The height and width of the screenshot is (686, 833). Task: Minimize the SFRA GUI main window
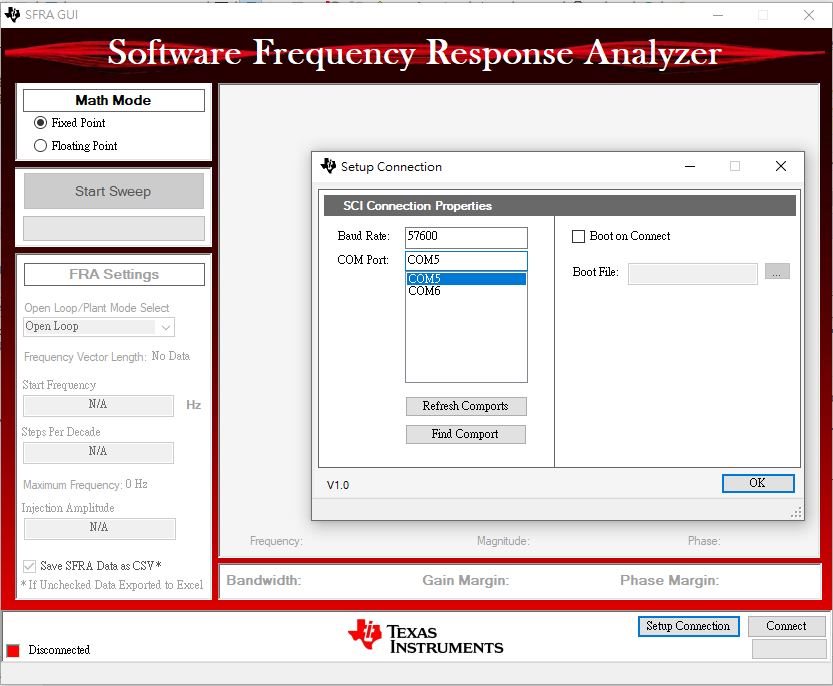point(718,15)
